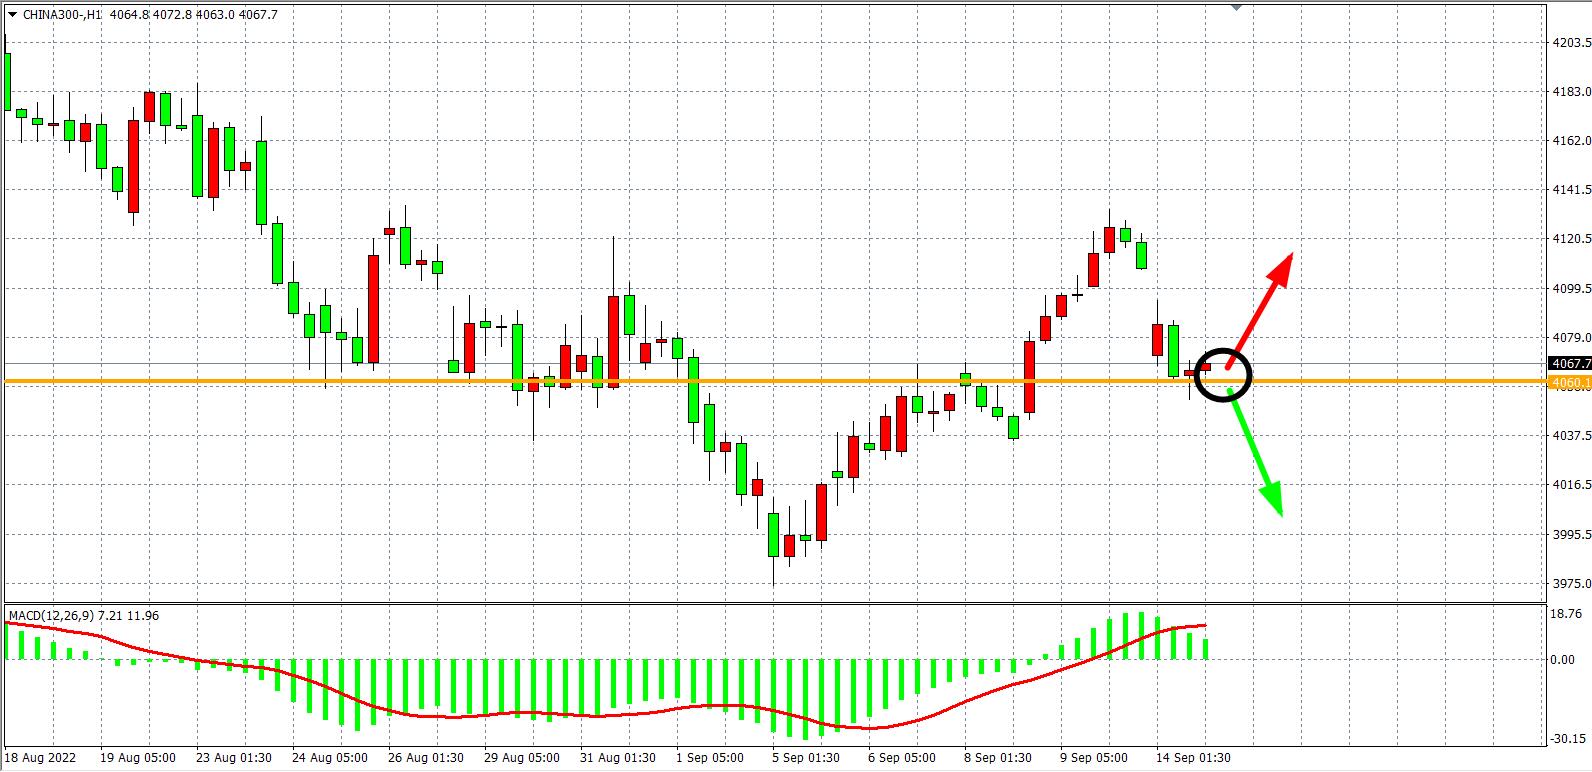This screenshot has width=1592, height=772.
Task: Click the 3975.0 price scale label
Action: point(1570,584)
